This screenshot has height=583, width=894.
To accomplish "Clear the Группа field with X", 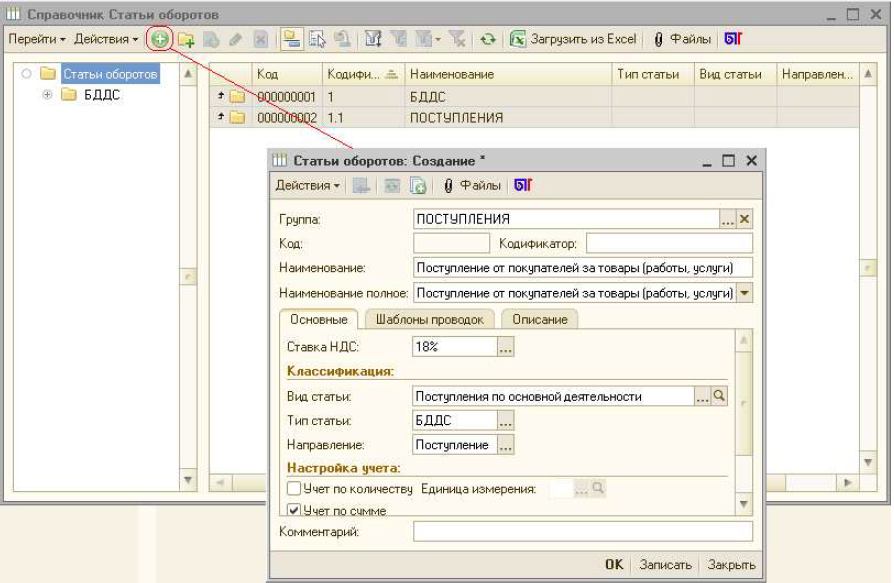I will [744, 219].
